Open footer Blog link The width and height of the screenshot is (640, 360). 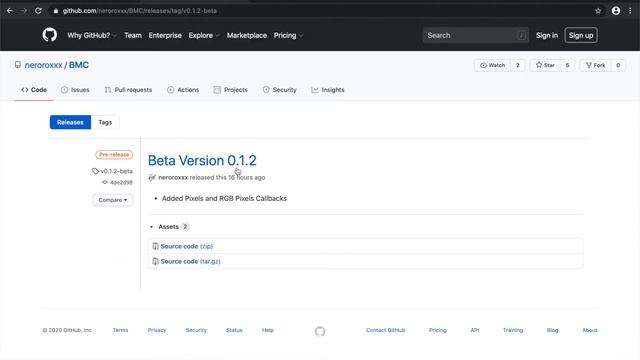click(552, 330)
